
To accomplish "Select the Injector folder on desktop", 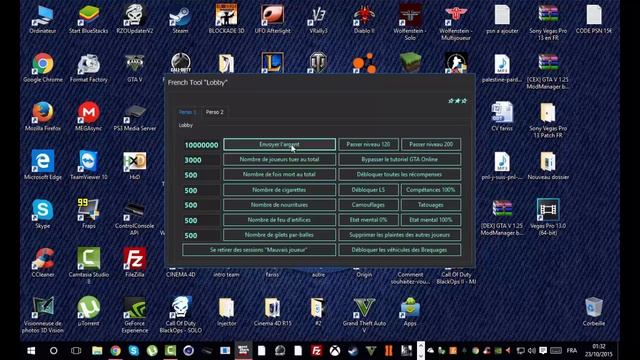I will pos(227,312).
